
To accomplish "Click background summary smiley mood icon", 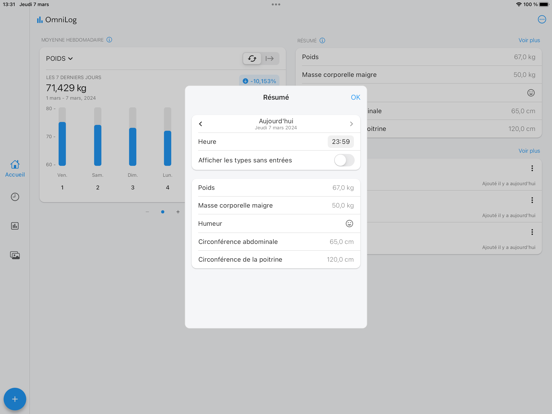I will 531,93.
